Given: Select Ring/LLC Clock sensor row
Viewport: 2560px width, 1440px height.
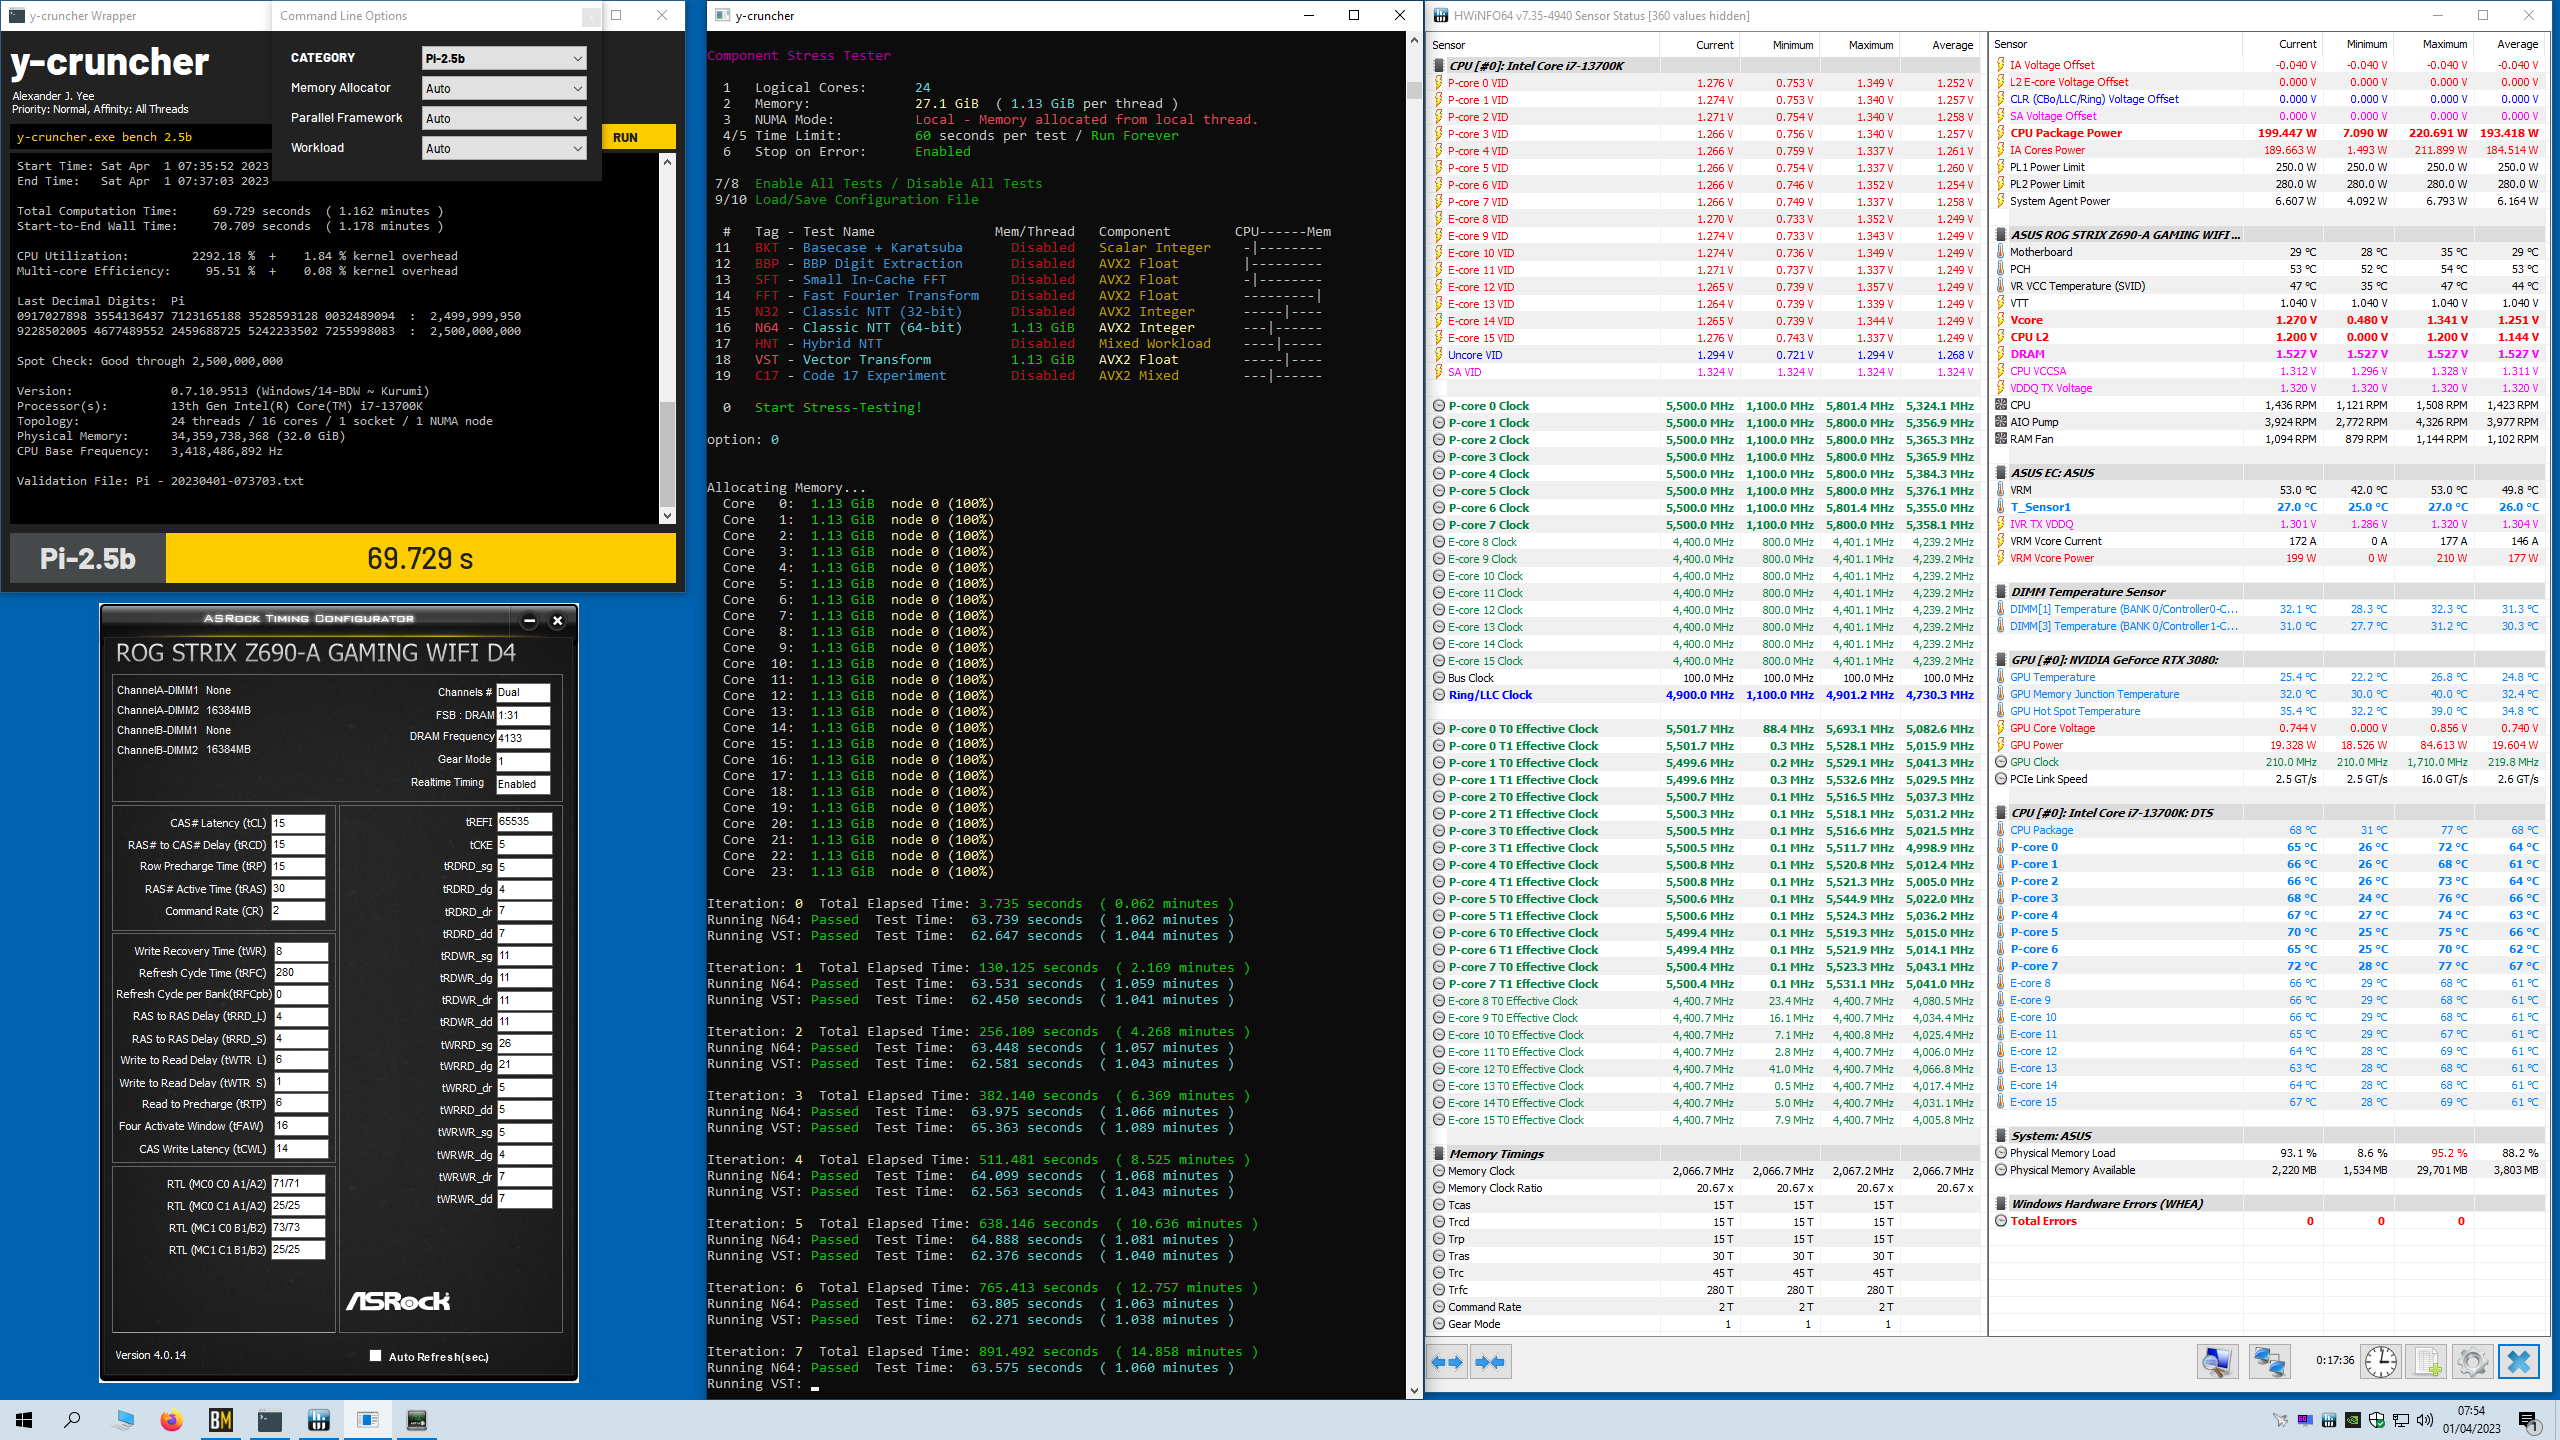Looking at the screenshot, I should click(x=1704, y=695).
